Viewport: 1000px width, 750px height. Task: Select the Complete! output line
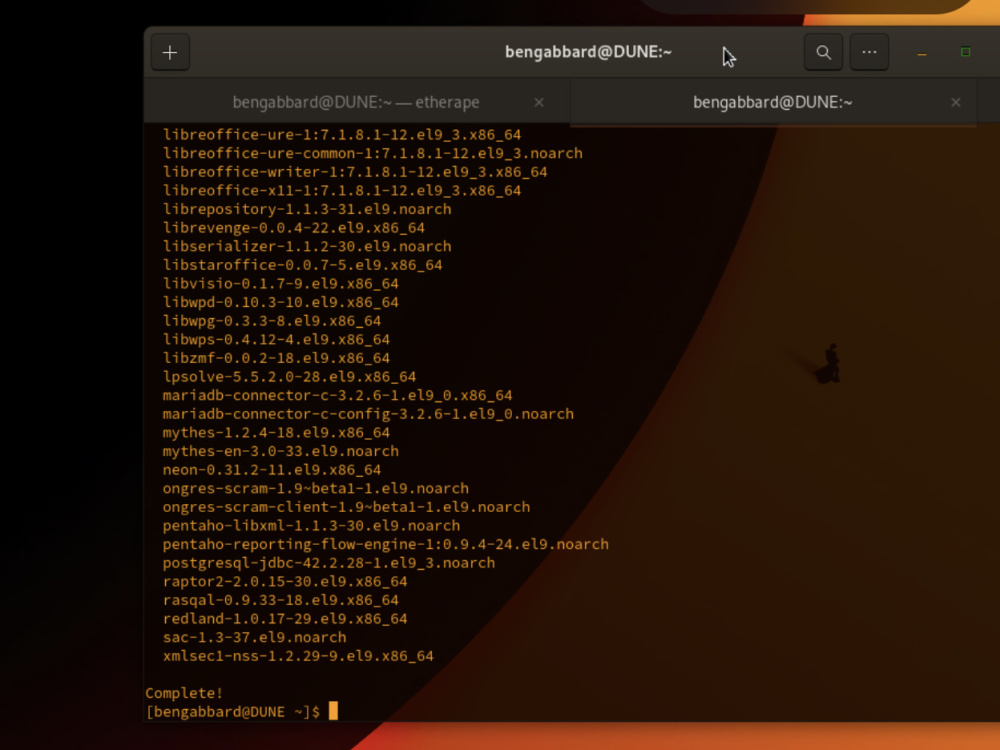pos(183,692)
